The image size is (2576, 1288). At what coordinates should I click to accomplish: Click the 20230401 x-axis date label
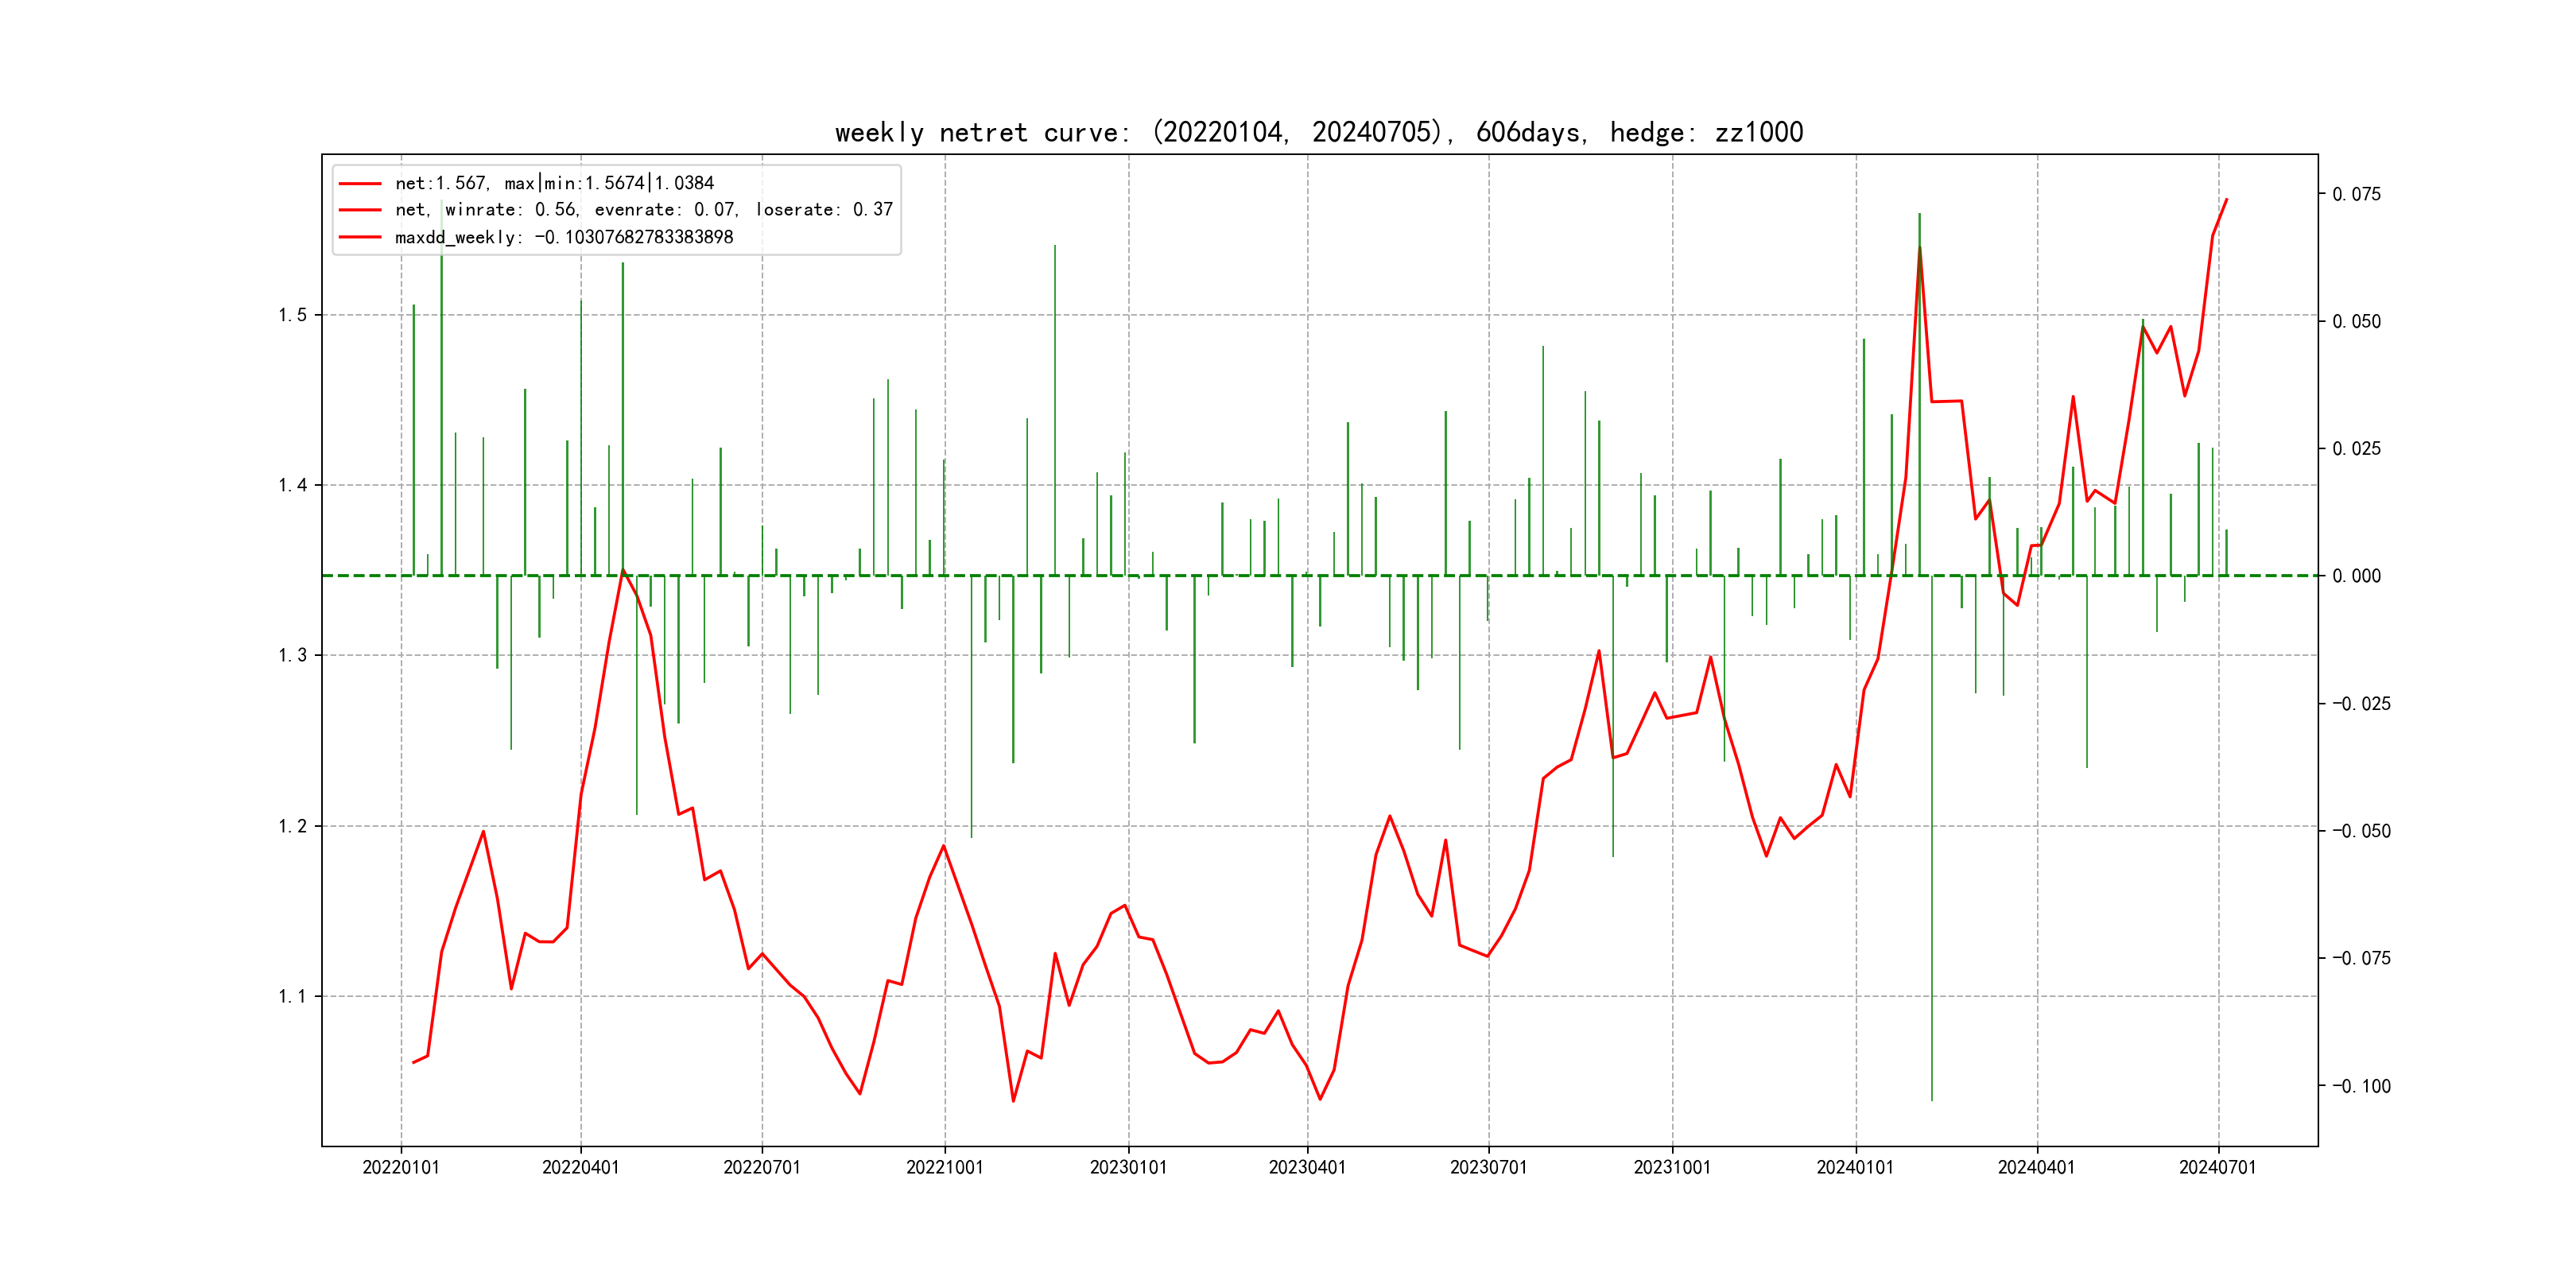point(1307,1168)
